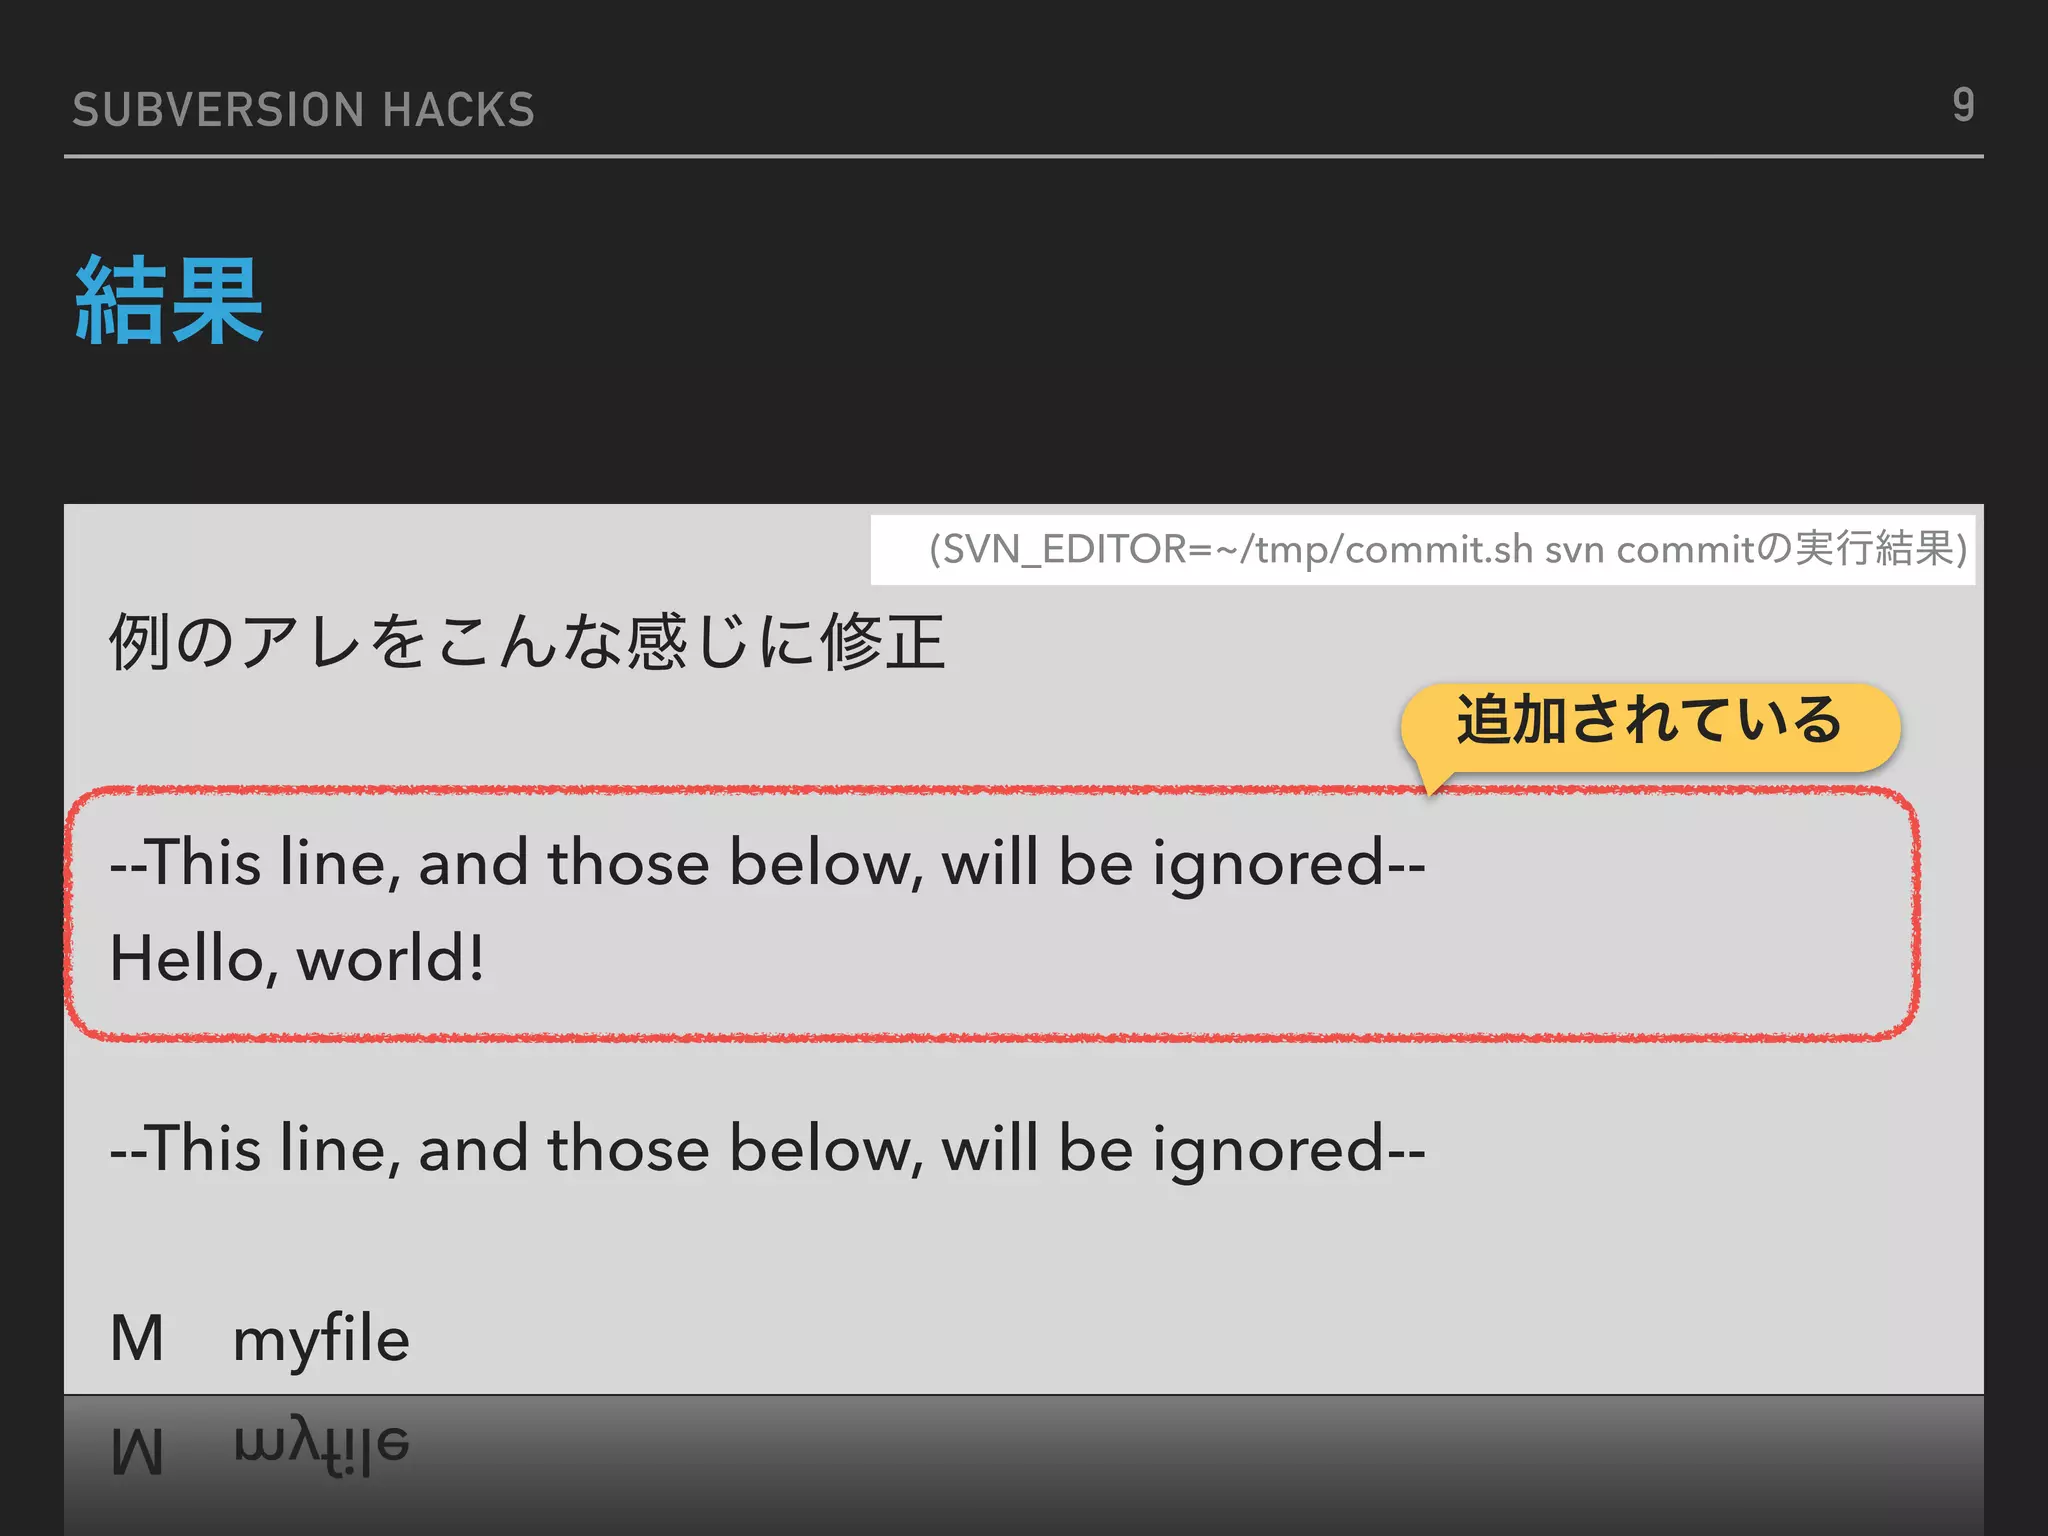The height and width of the screenshot is (1536, 2048).
Task: Click the horizontal divider line under header
Action: (x=1022, y=157)
